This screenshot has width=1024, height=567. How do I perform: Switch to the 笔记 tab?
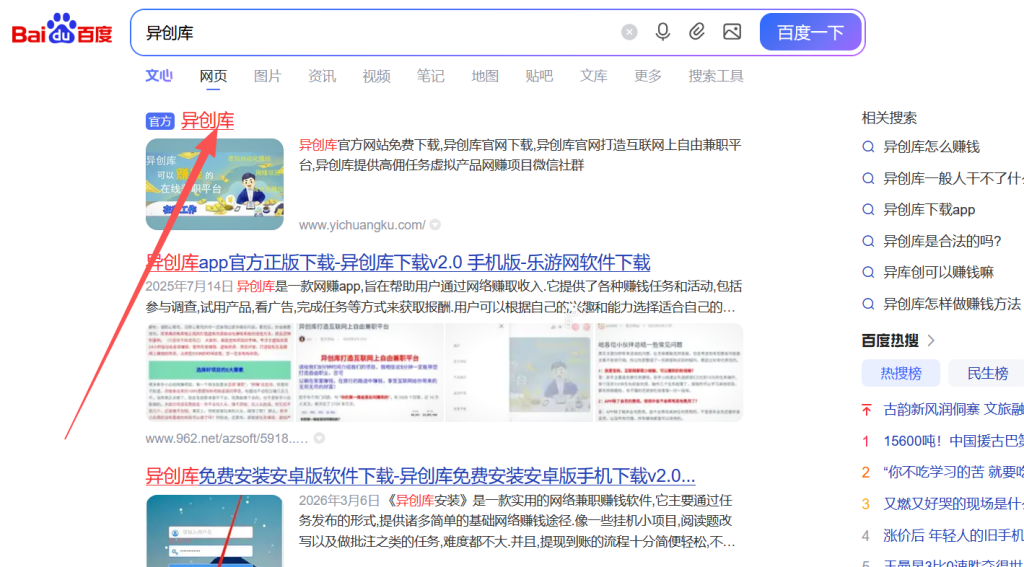[430, 76]
